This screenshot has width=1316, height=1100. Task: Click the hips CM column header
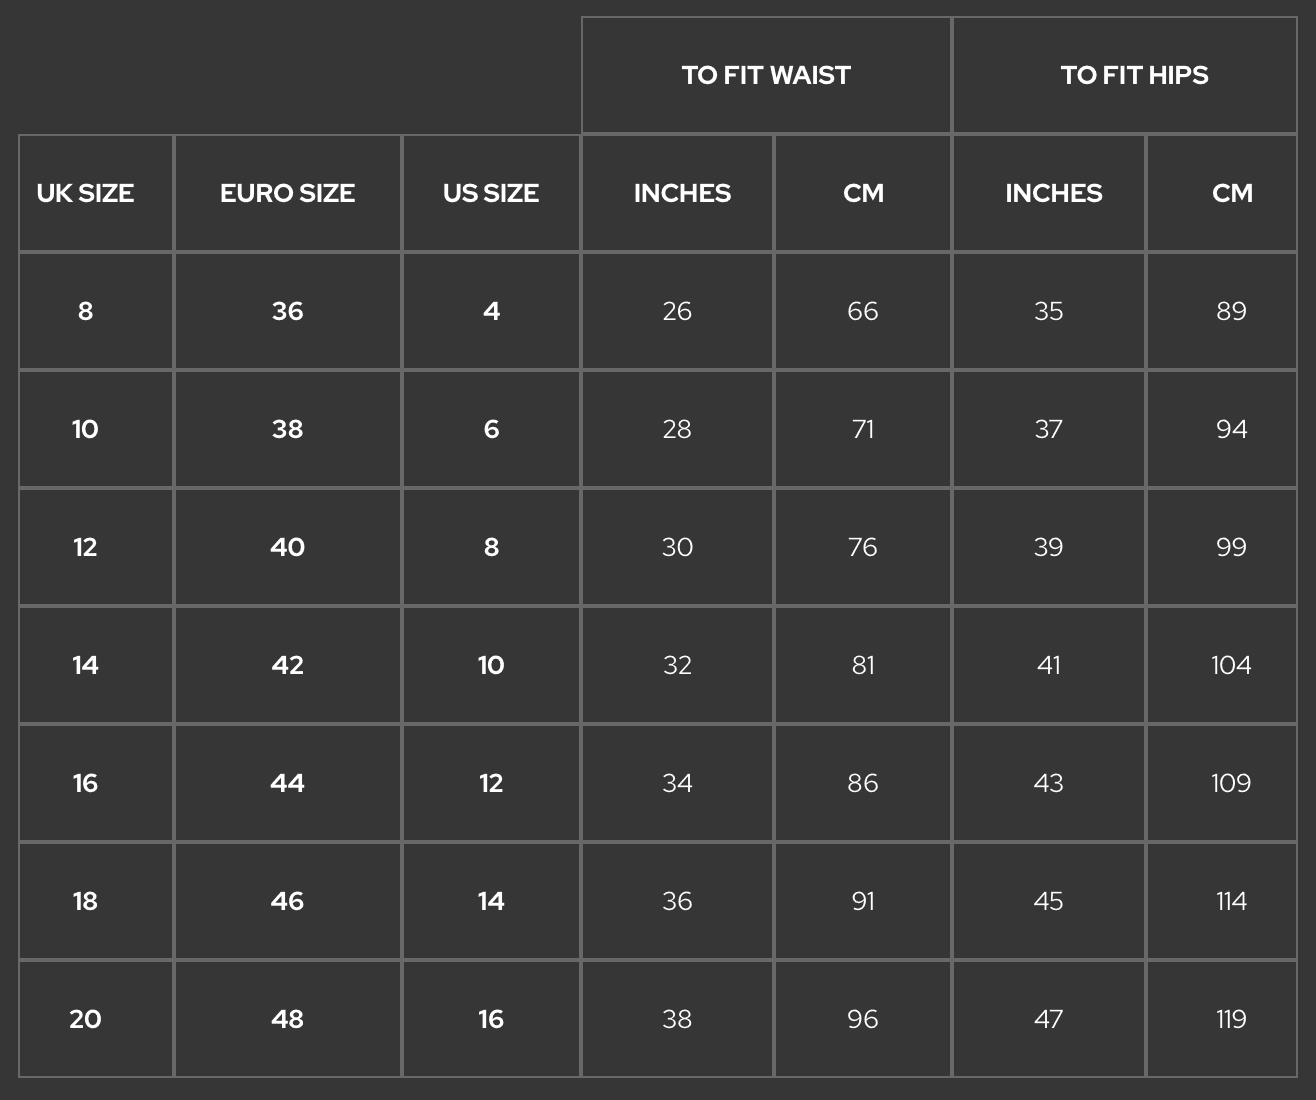coord(1231,193)
